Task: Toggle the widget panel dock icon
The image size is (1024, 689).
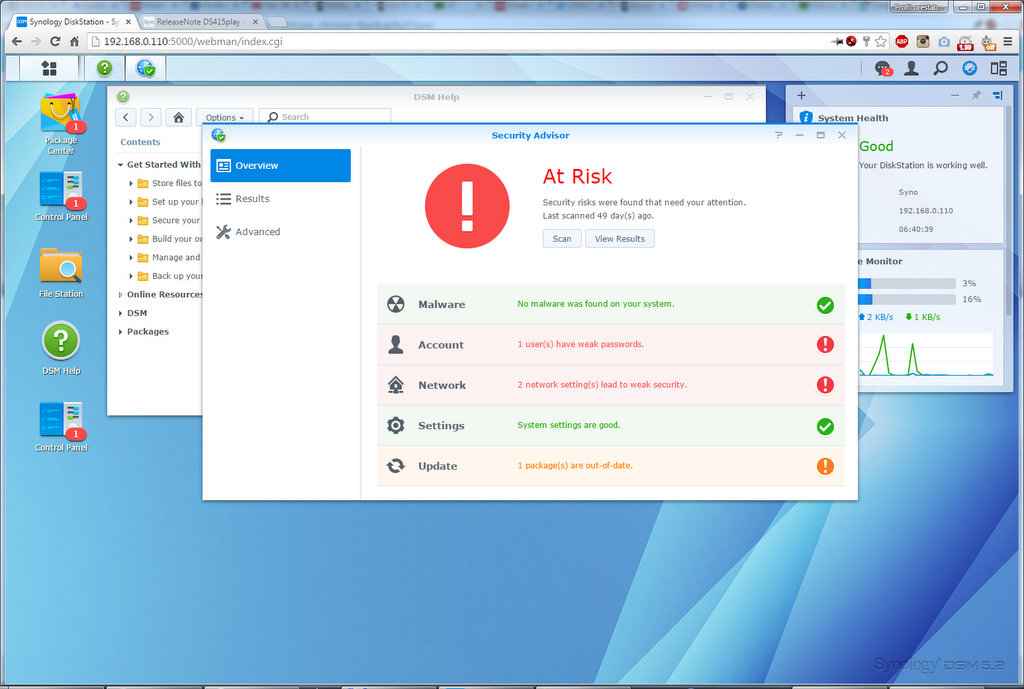Action: pos(997,95)
